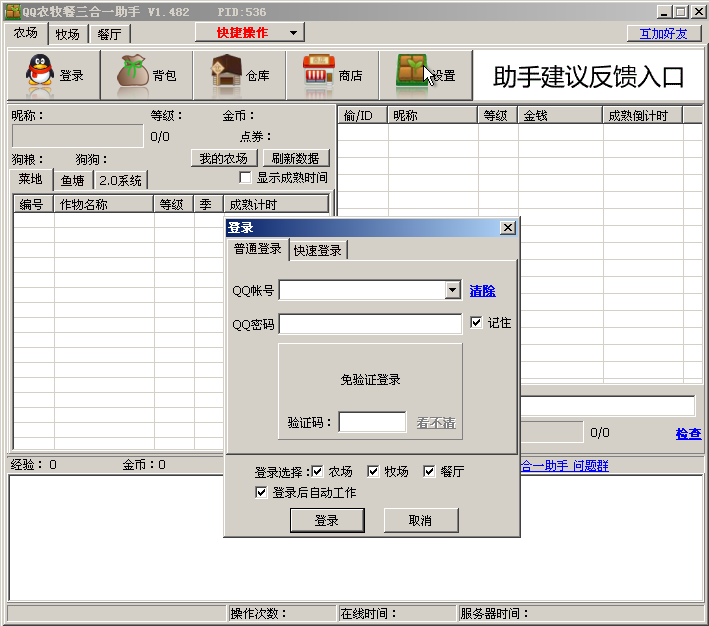Focus the 验证码 input field
Image resolution: width=709 pixels, height=626 pixels.
click(x=372, y=422)
